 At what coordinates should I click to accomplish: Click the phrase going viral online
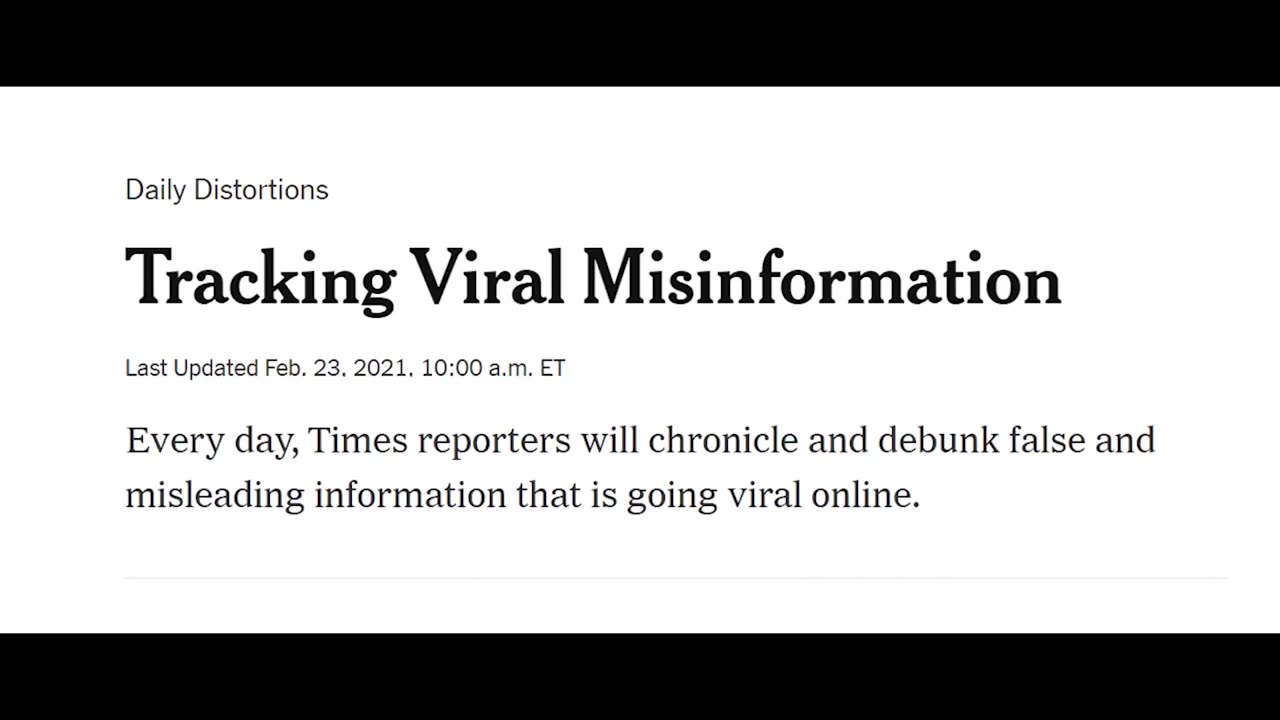[x=773, y=496]
